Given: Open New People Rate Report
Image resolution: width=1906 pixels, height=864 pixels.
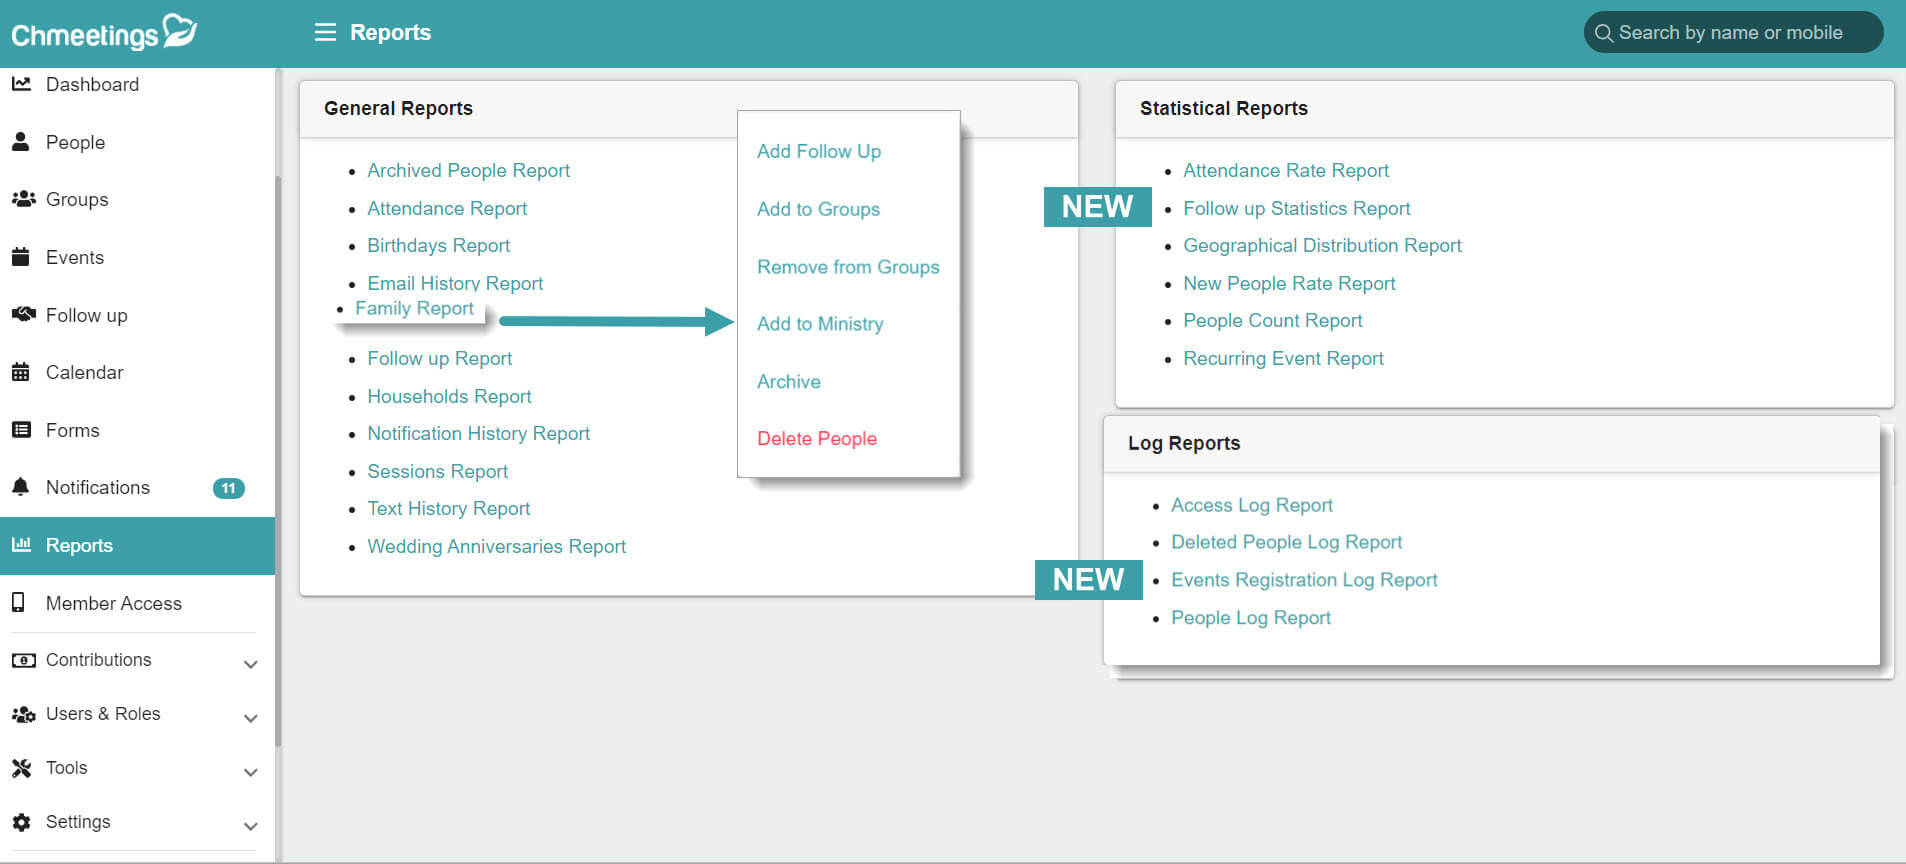Looking at the screenshot, I should tap(1289, 283).
